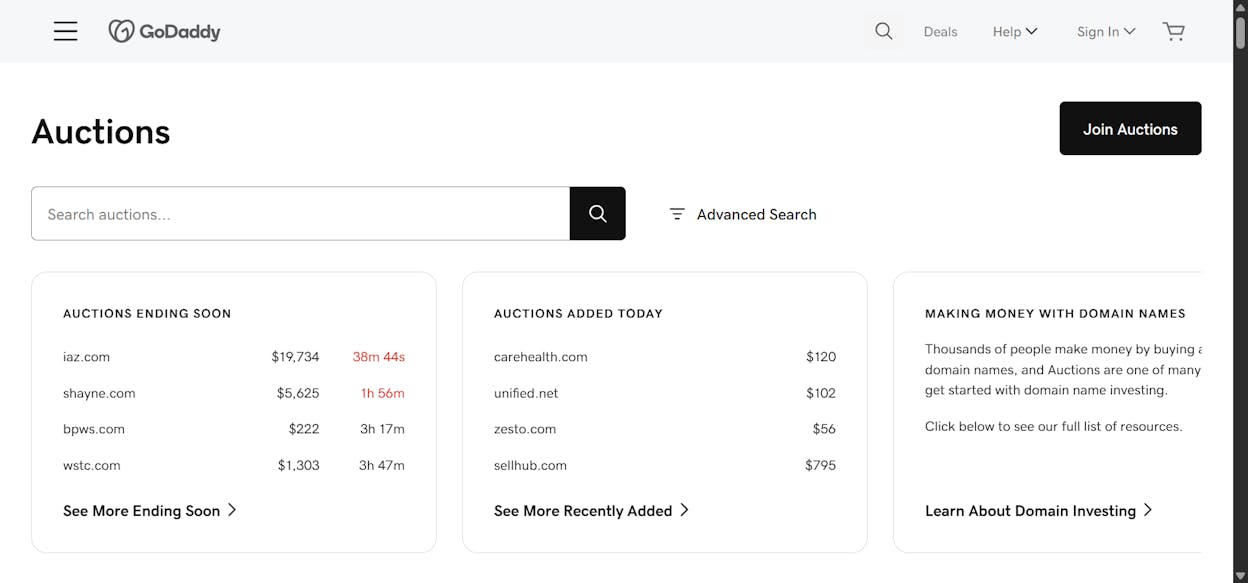
Task: Open the bpws.com auction
Action: coord(94,429)
